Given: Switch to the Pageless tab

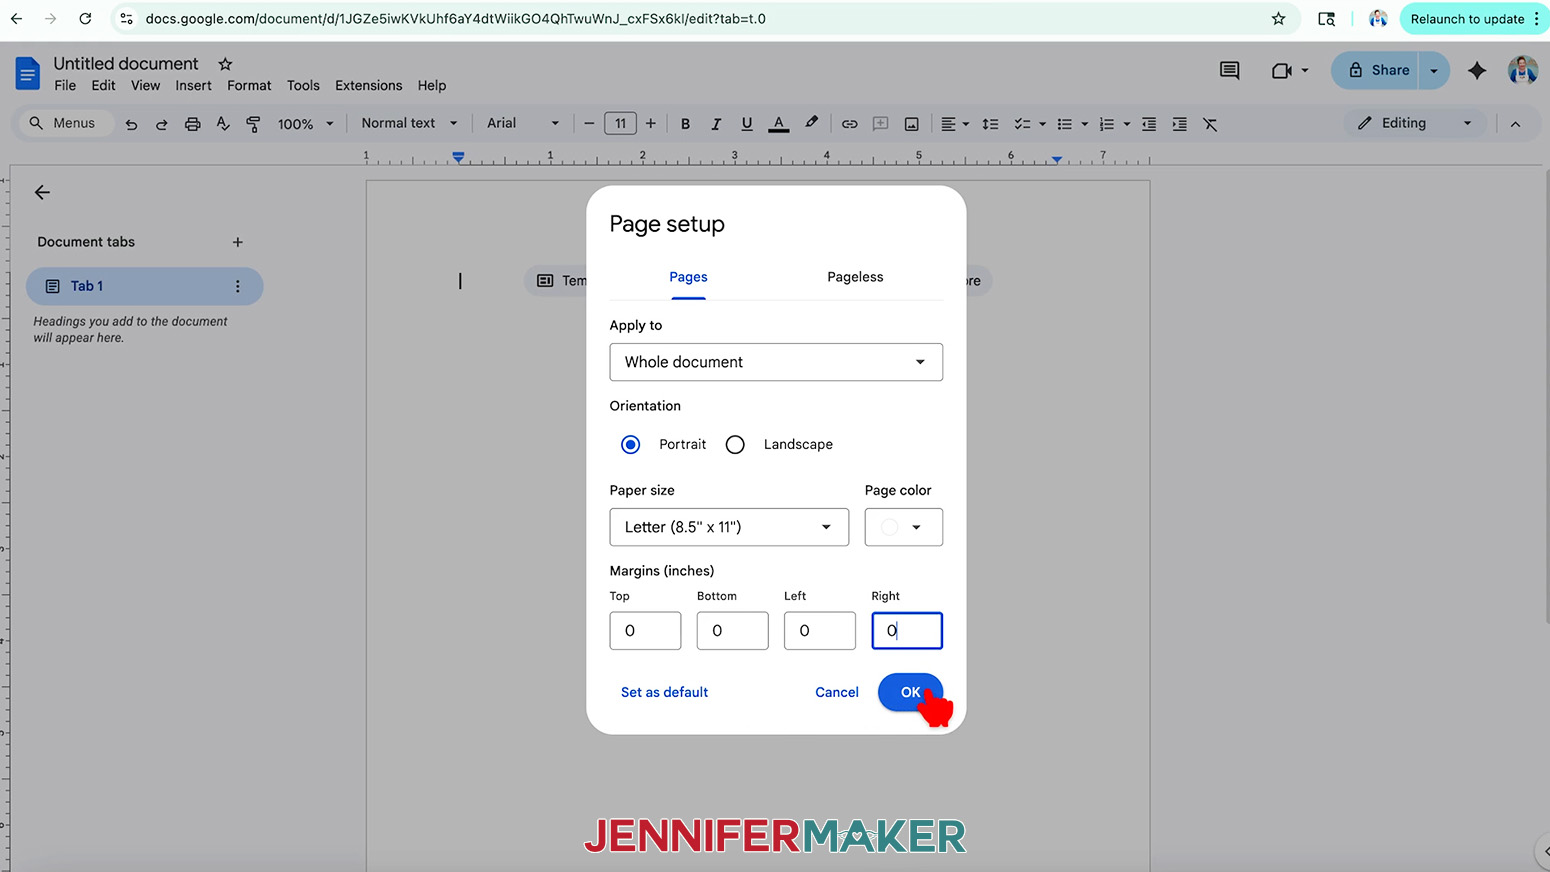Looking at the screenshot, I should [855, 277].
